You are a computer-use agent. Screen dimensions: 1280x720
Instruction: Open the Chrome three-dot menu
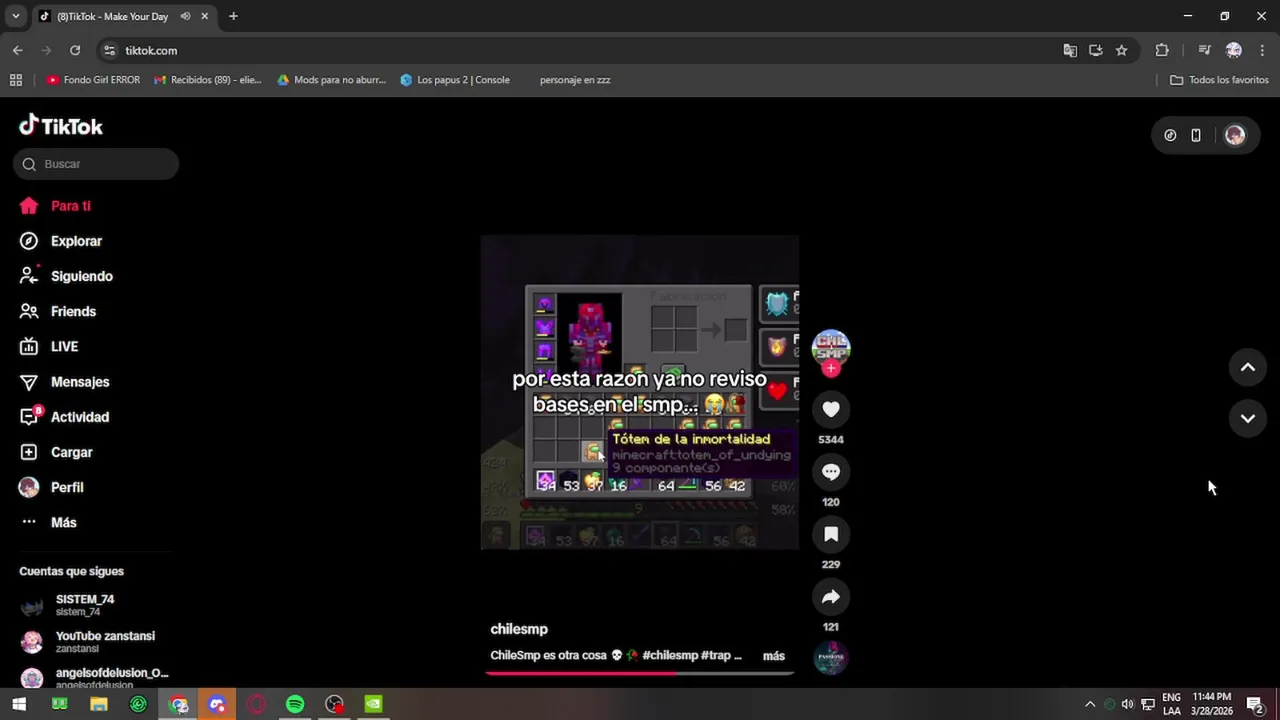[1263, 50]
